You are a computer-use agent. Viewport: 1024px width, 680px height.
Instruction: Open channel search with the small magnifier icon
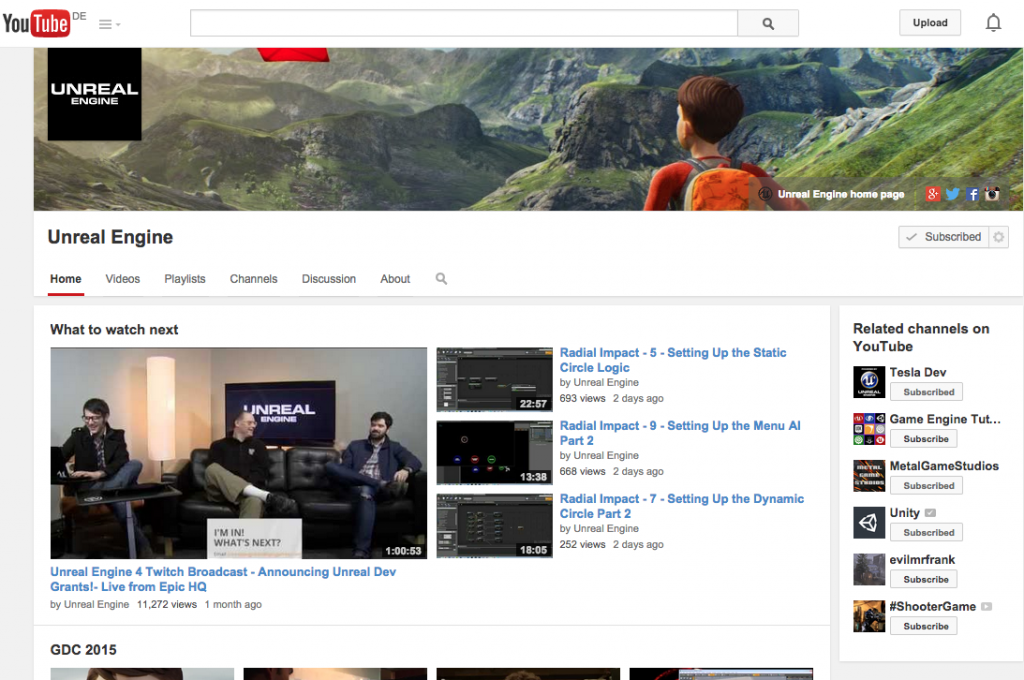click(441, 279)
